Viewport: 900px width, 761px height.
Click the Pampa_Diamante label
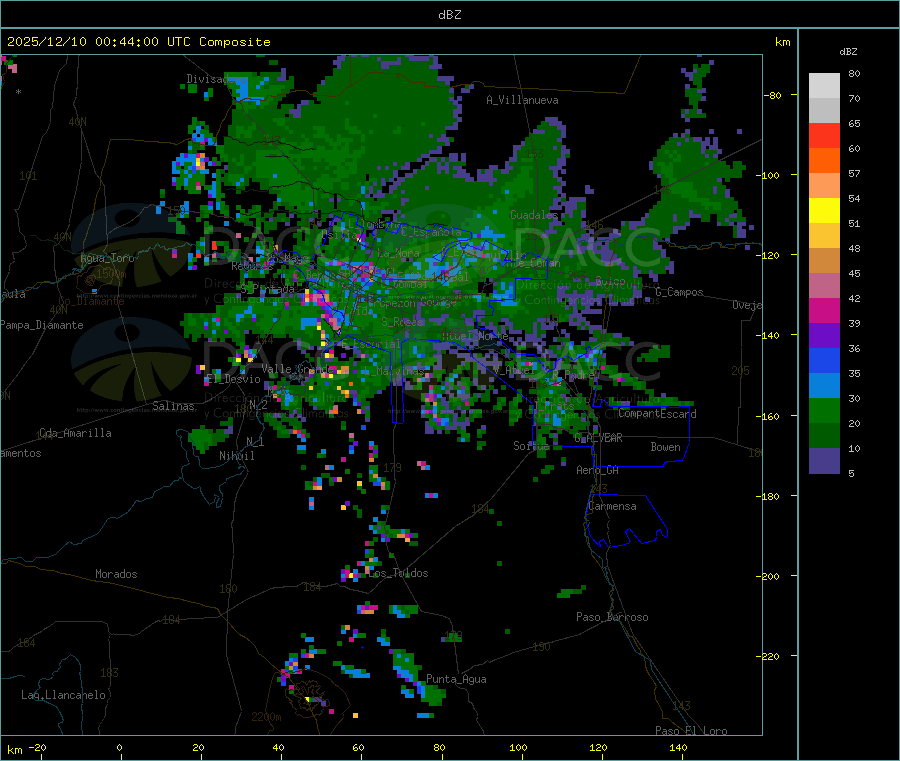[x=42, y=325]
